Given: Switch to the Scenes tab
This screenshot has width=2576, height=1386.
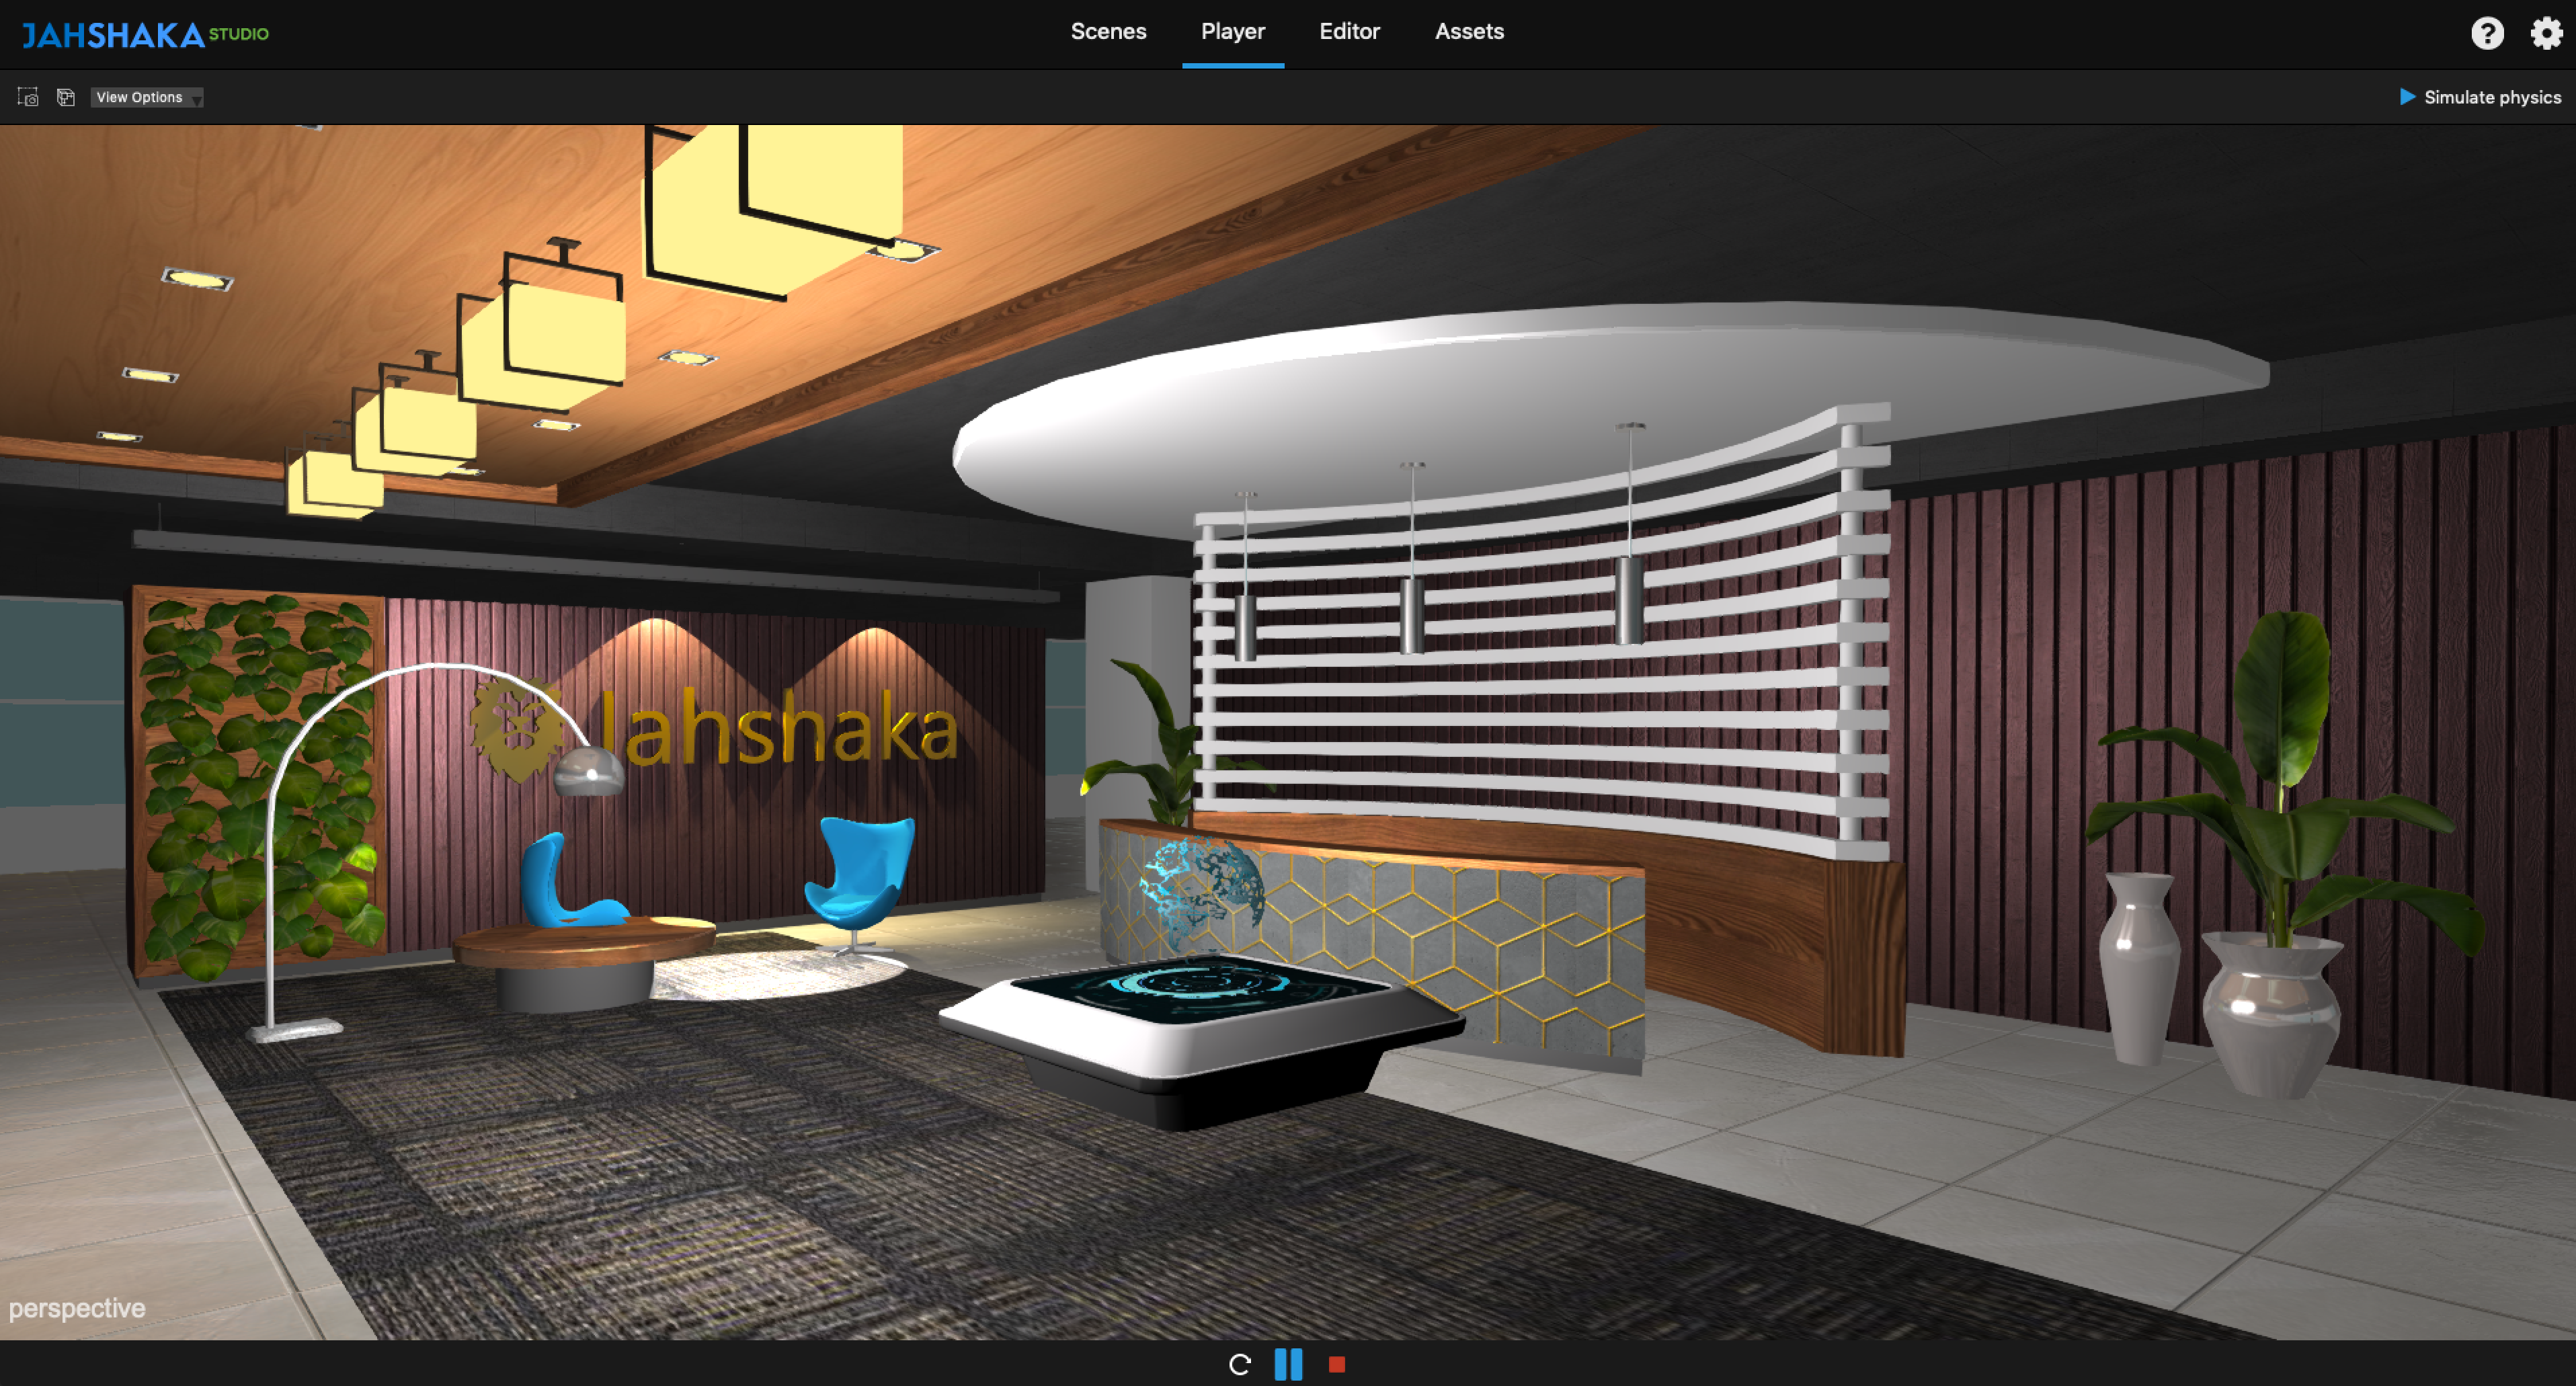Looking at the screenshot, I should [1108, 31].
